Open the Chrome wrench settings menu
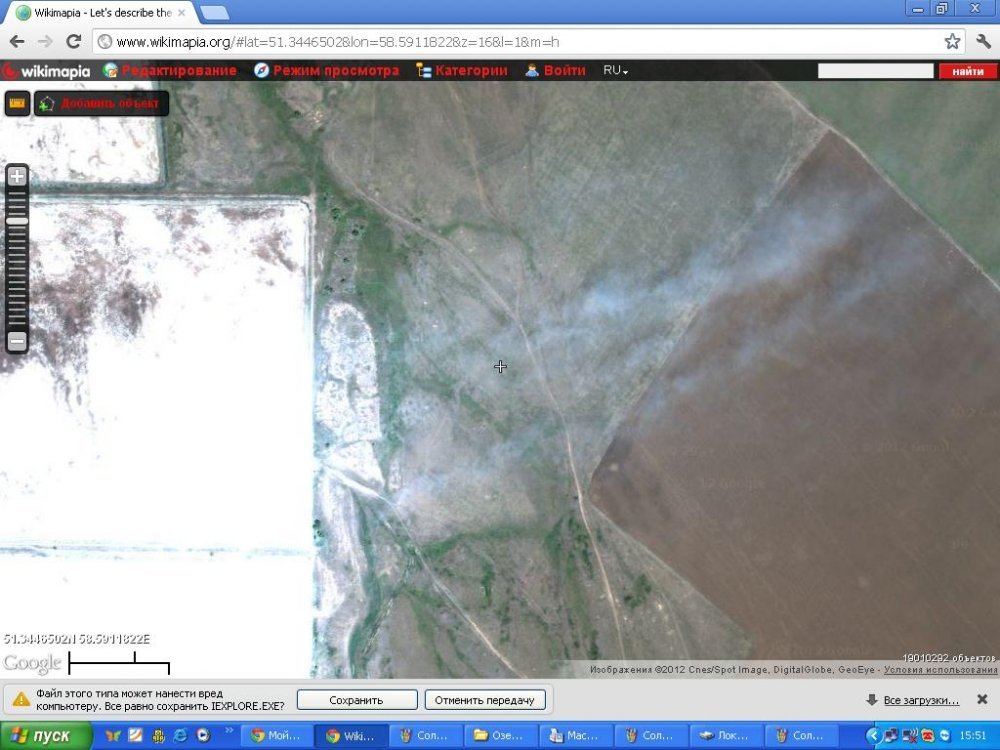Image resolution: width=1000 pixels, height=750 pixels. point(983,41)
